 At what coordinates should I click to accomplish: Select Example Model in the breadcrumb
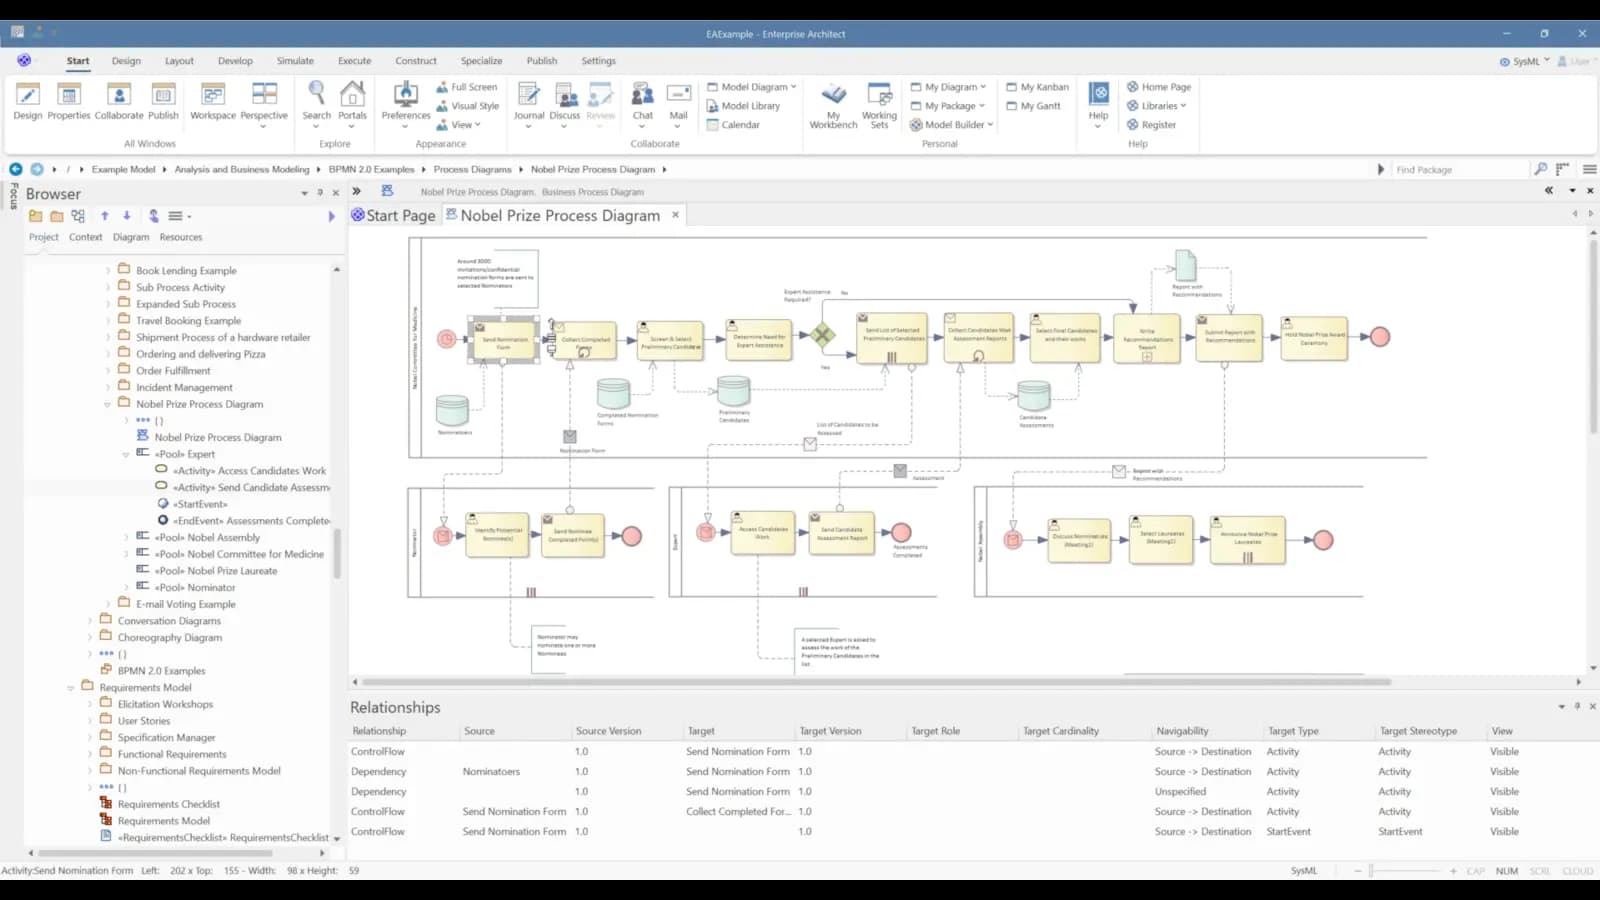(x=123, y=170)
